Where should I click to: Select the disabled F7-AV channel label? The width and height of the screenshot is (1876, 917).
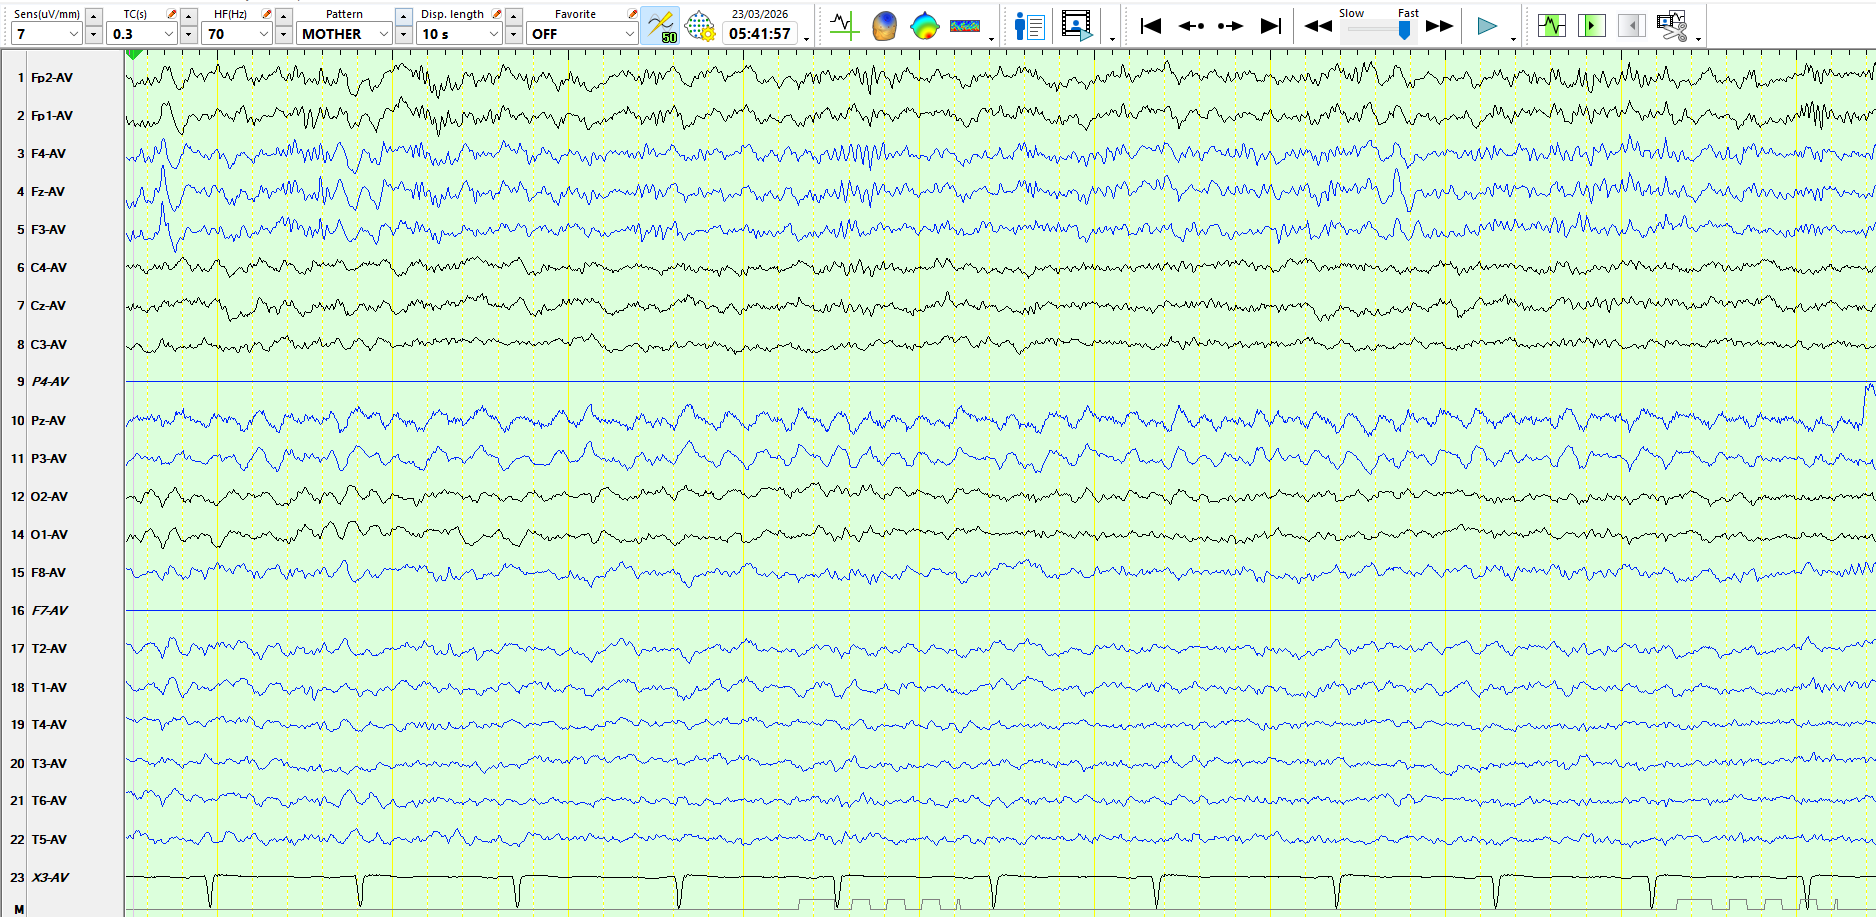click(50, 610)
